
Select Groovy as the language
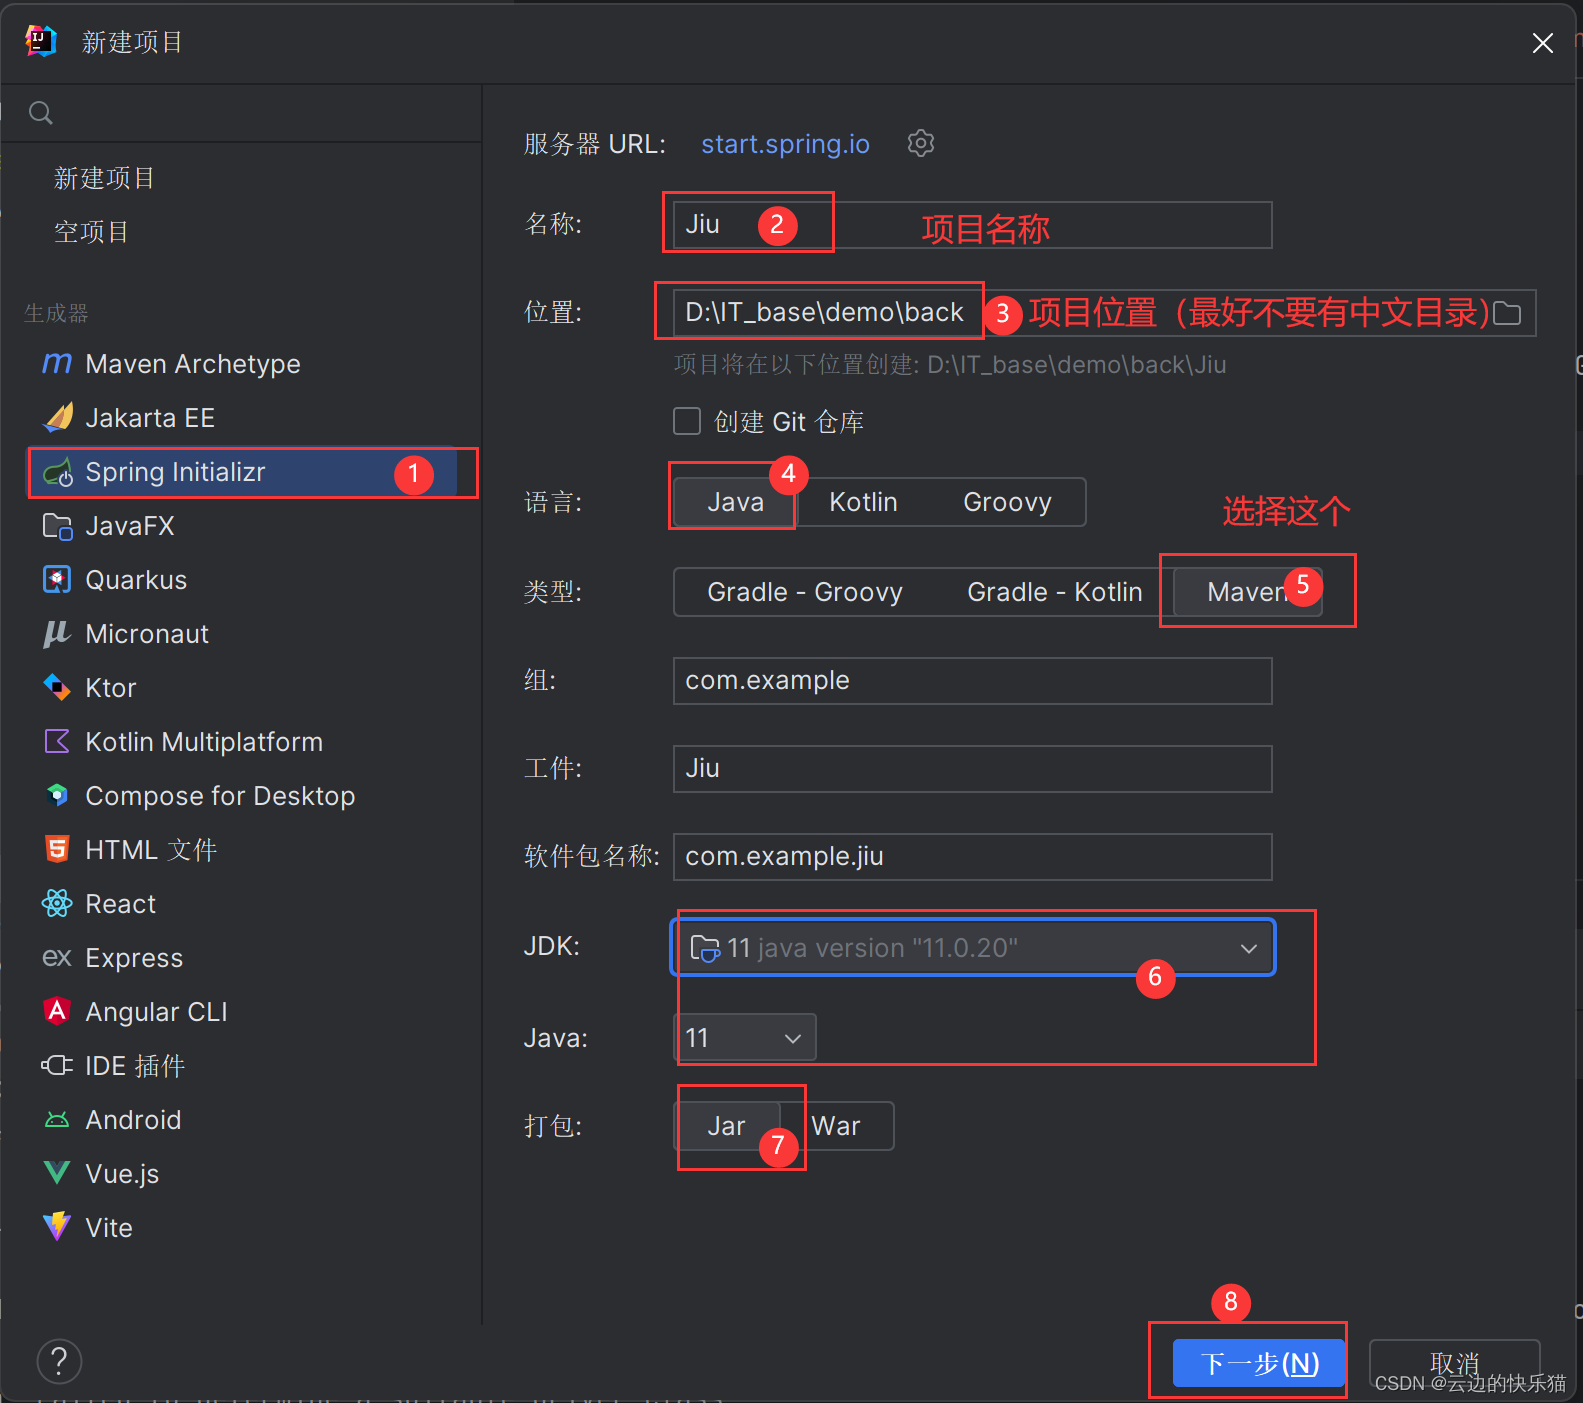click(x=1007, y=502)
